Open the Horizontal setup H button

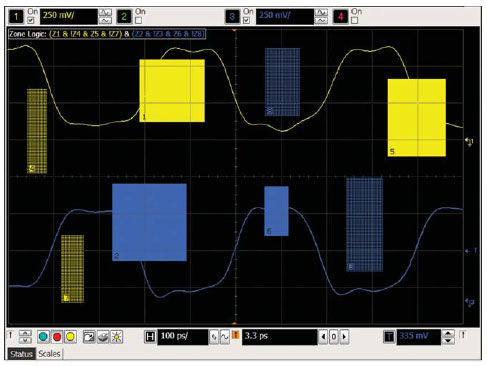[150, 337]
